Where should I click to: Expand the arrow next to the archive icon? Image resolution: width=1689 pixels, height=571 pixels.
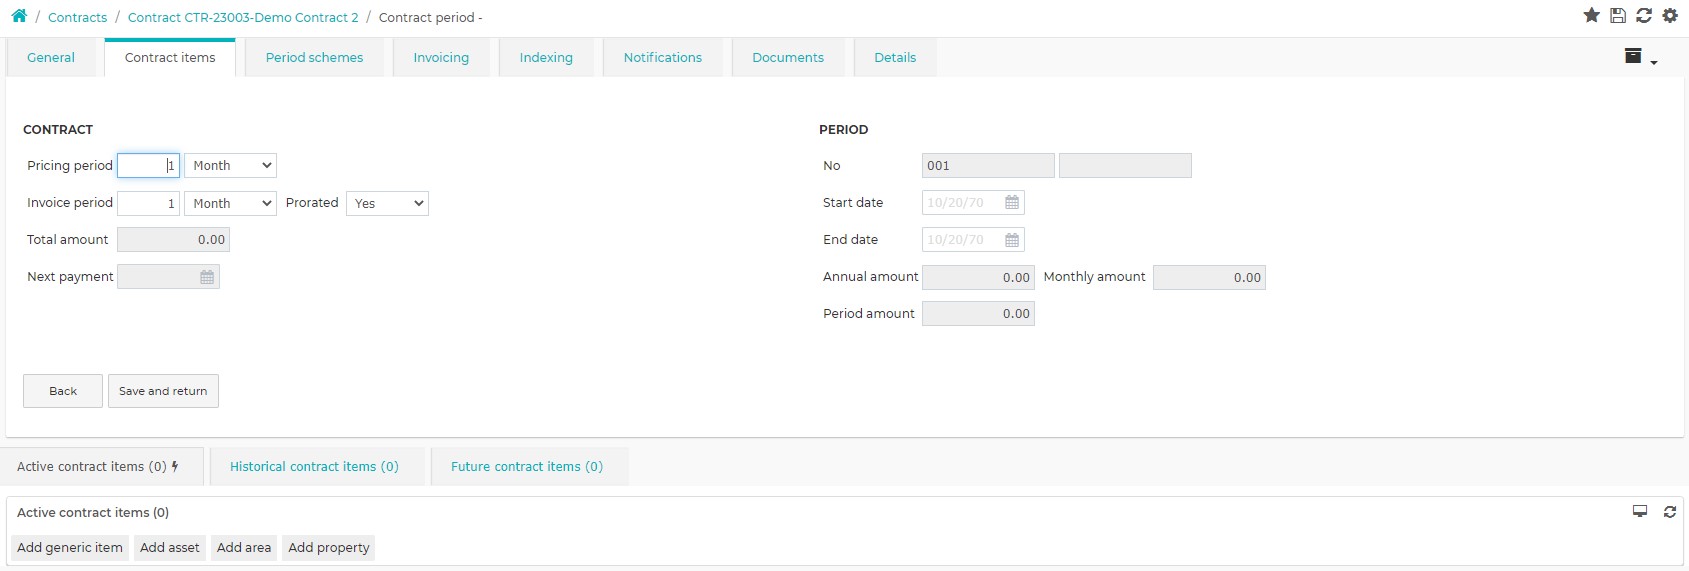(1654, 62)
